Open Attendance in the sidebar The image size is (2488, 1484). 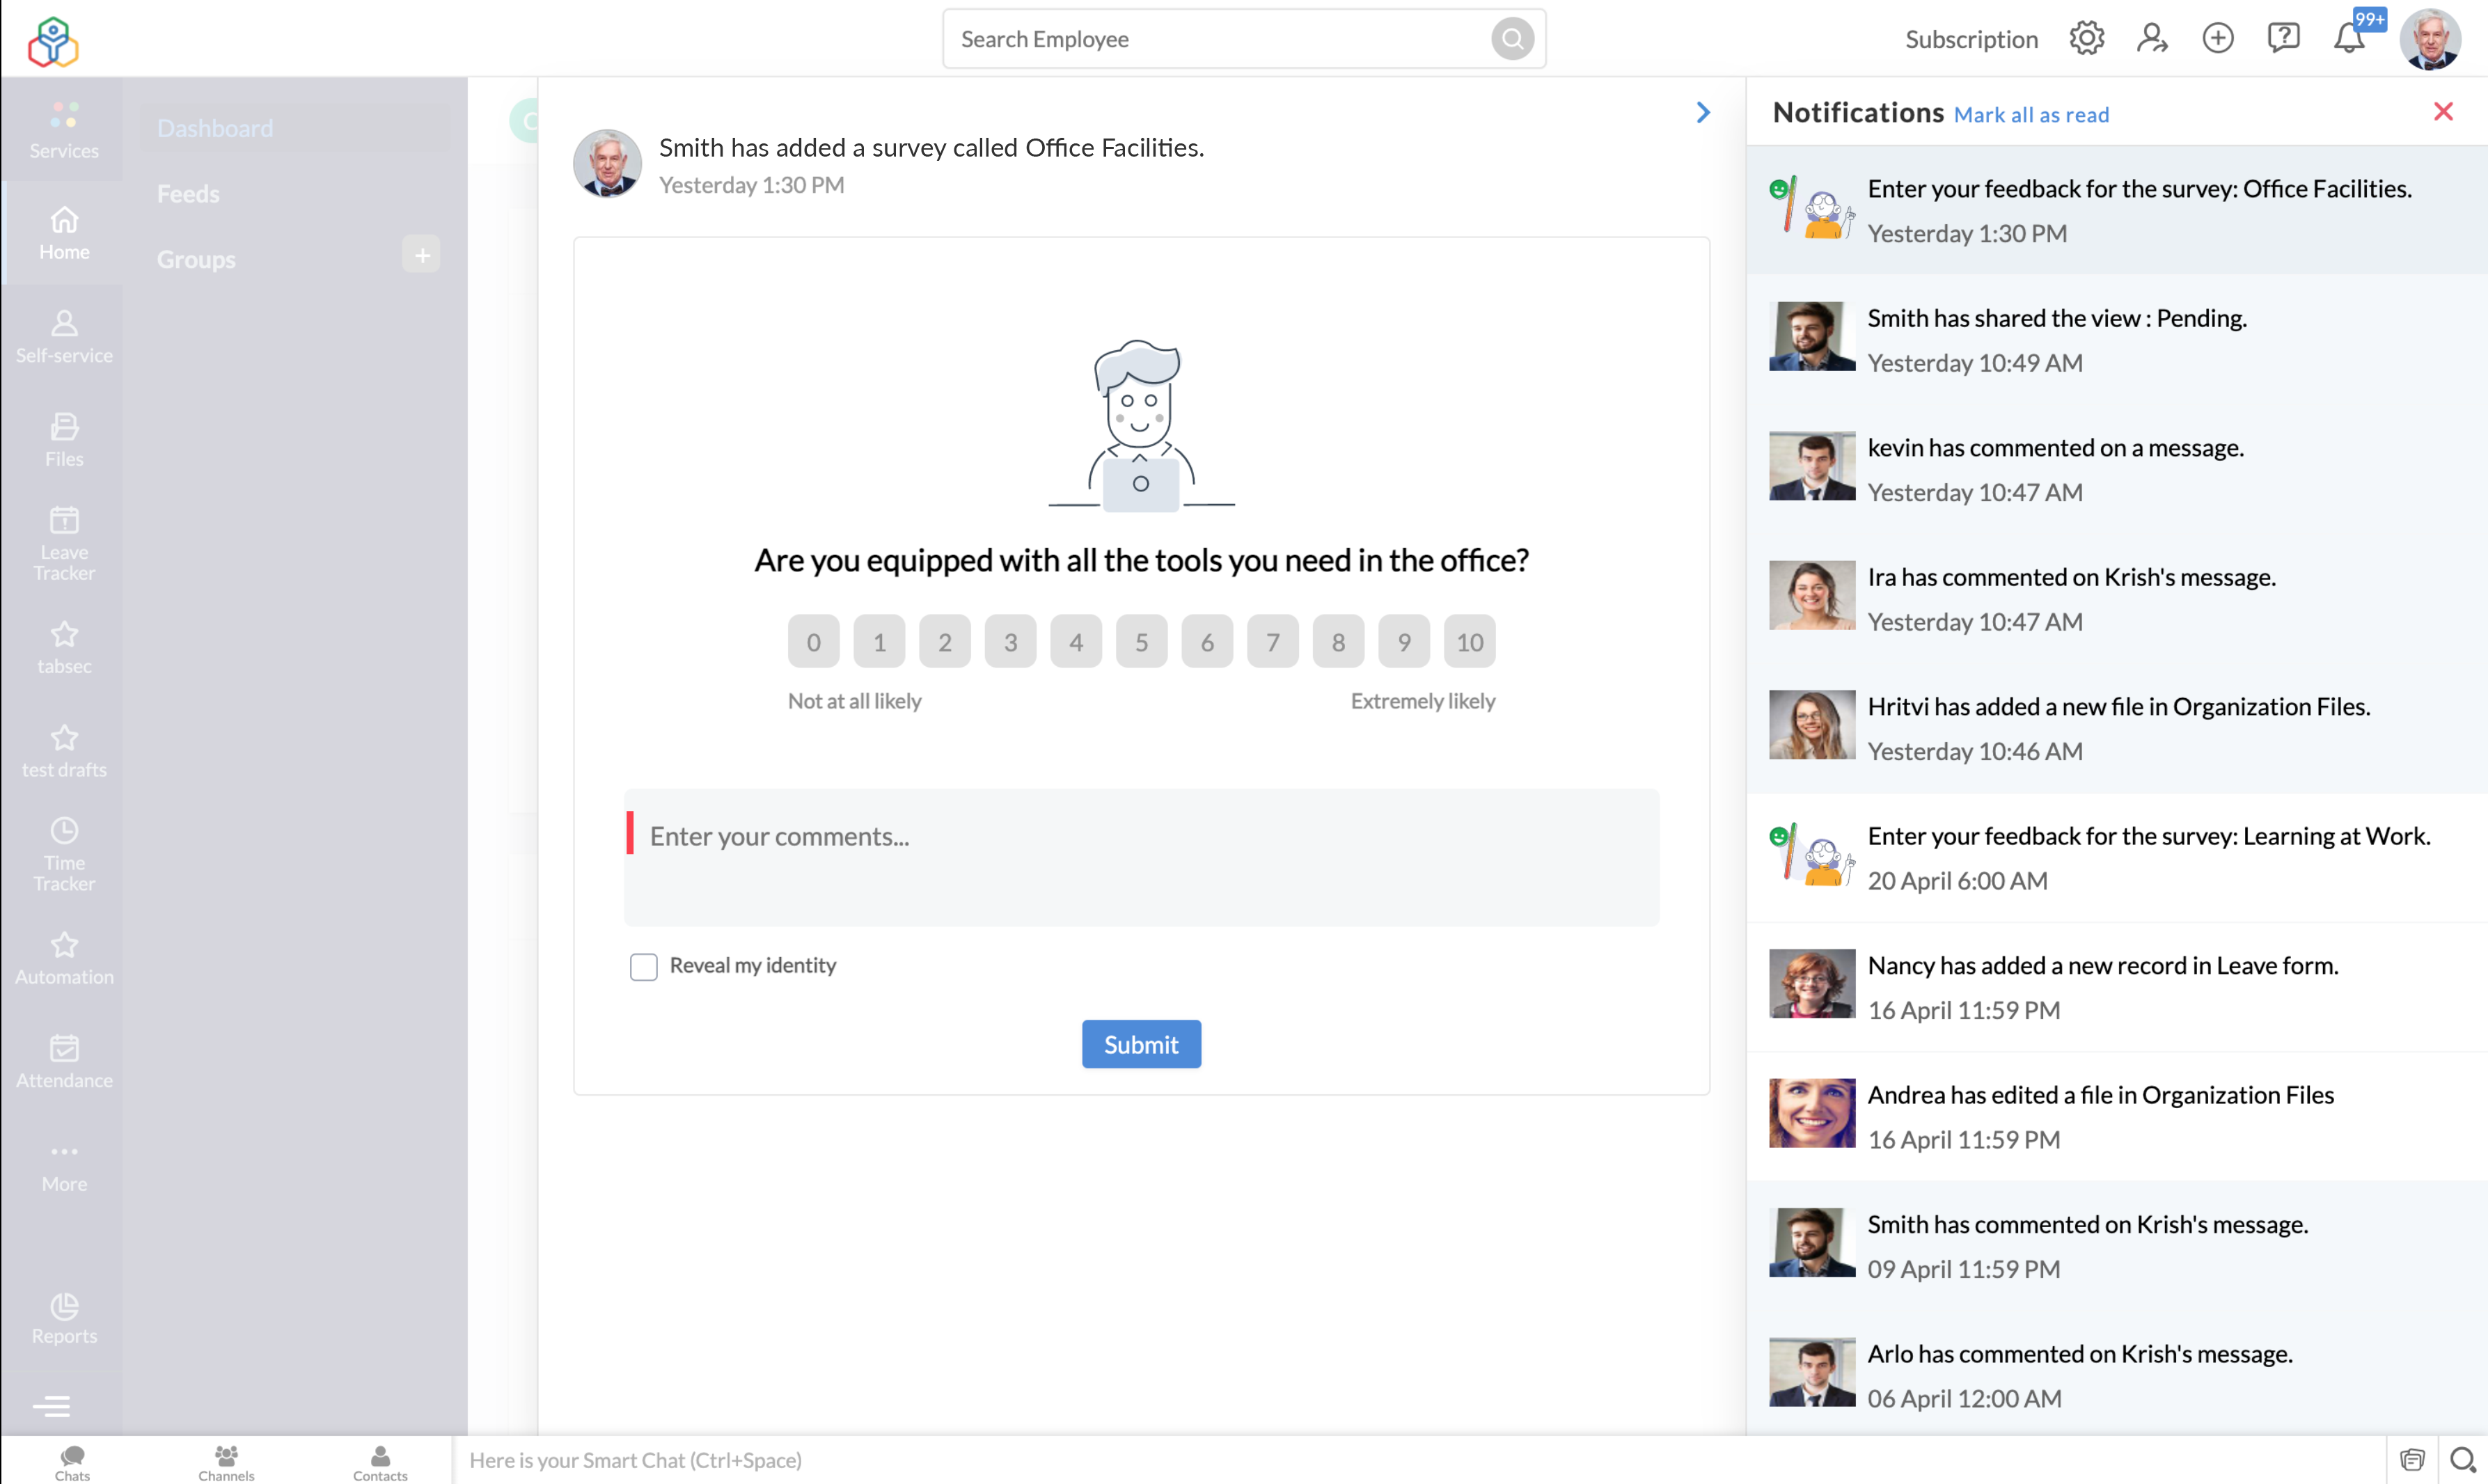[x=64, y=1061]
